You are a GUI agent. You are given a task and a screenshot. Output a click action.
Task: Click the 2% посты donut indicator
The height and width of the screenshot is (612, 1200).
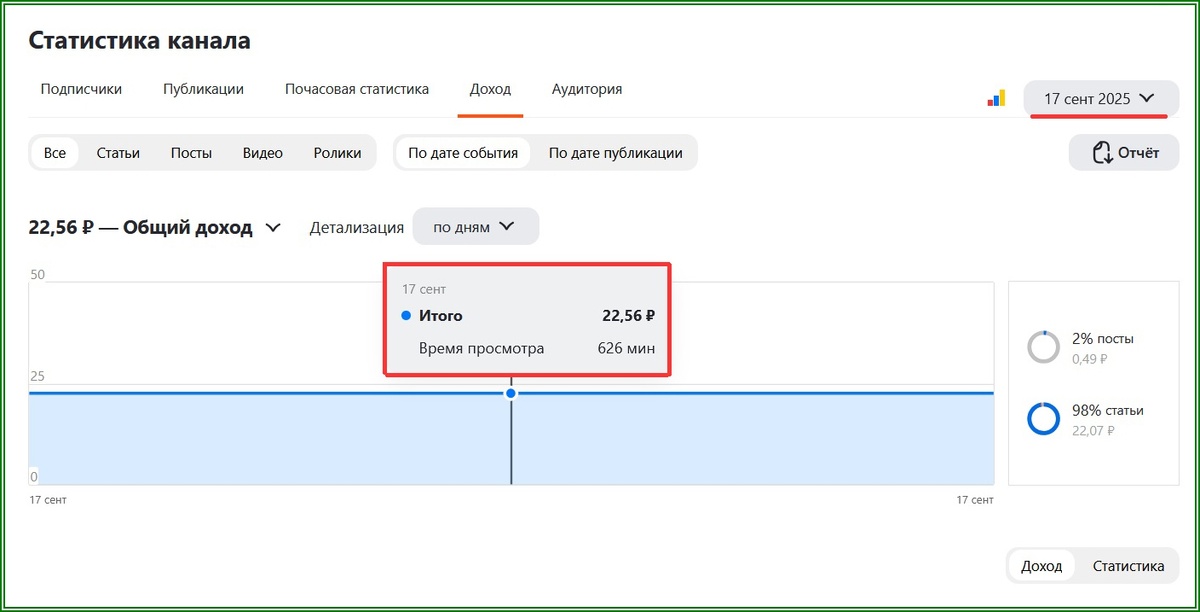(x=1043, y=346)
